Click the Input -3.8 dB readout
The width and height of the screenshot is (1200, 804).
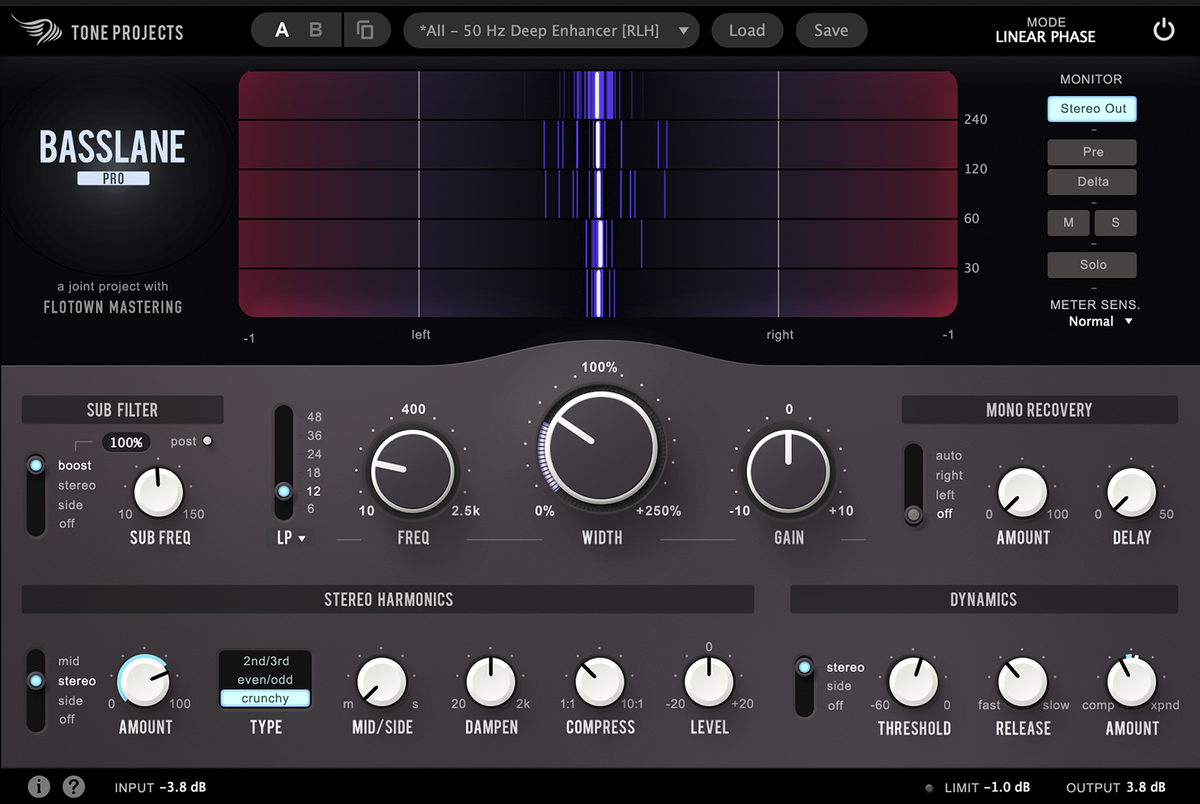click(161, 787)
